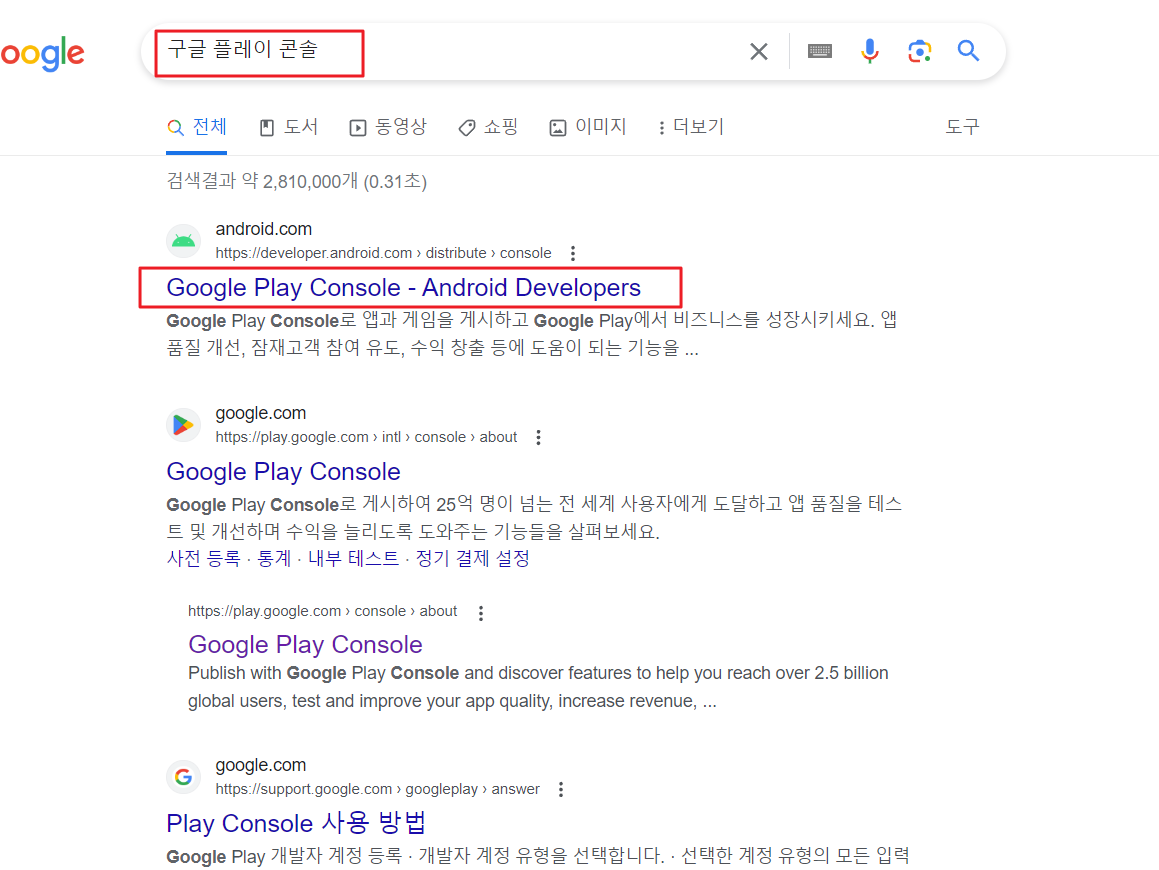This screenshot has height=870, width=1159.
Task: Open options for the support.google.com result
Action: pyautogui.click(x=561, y=789)
